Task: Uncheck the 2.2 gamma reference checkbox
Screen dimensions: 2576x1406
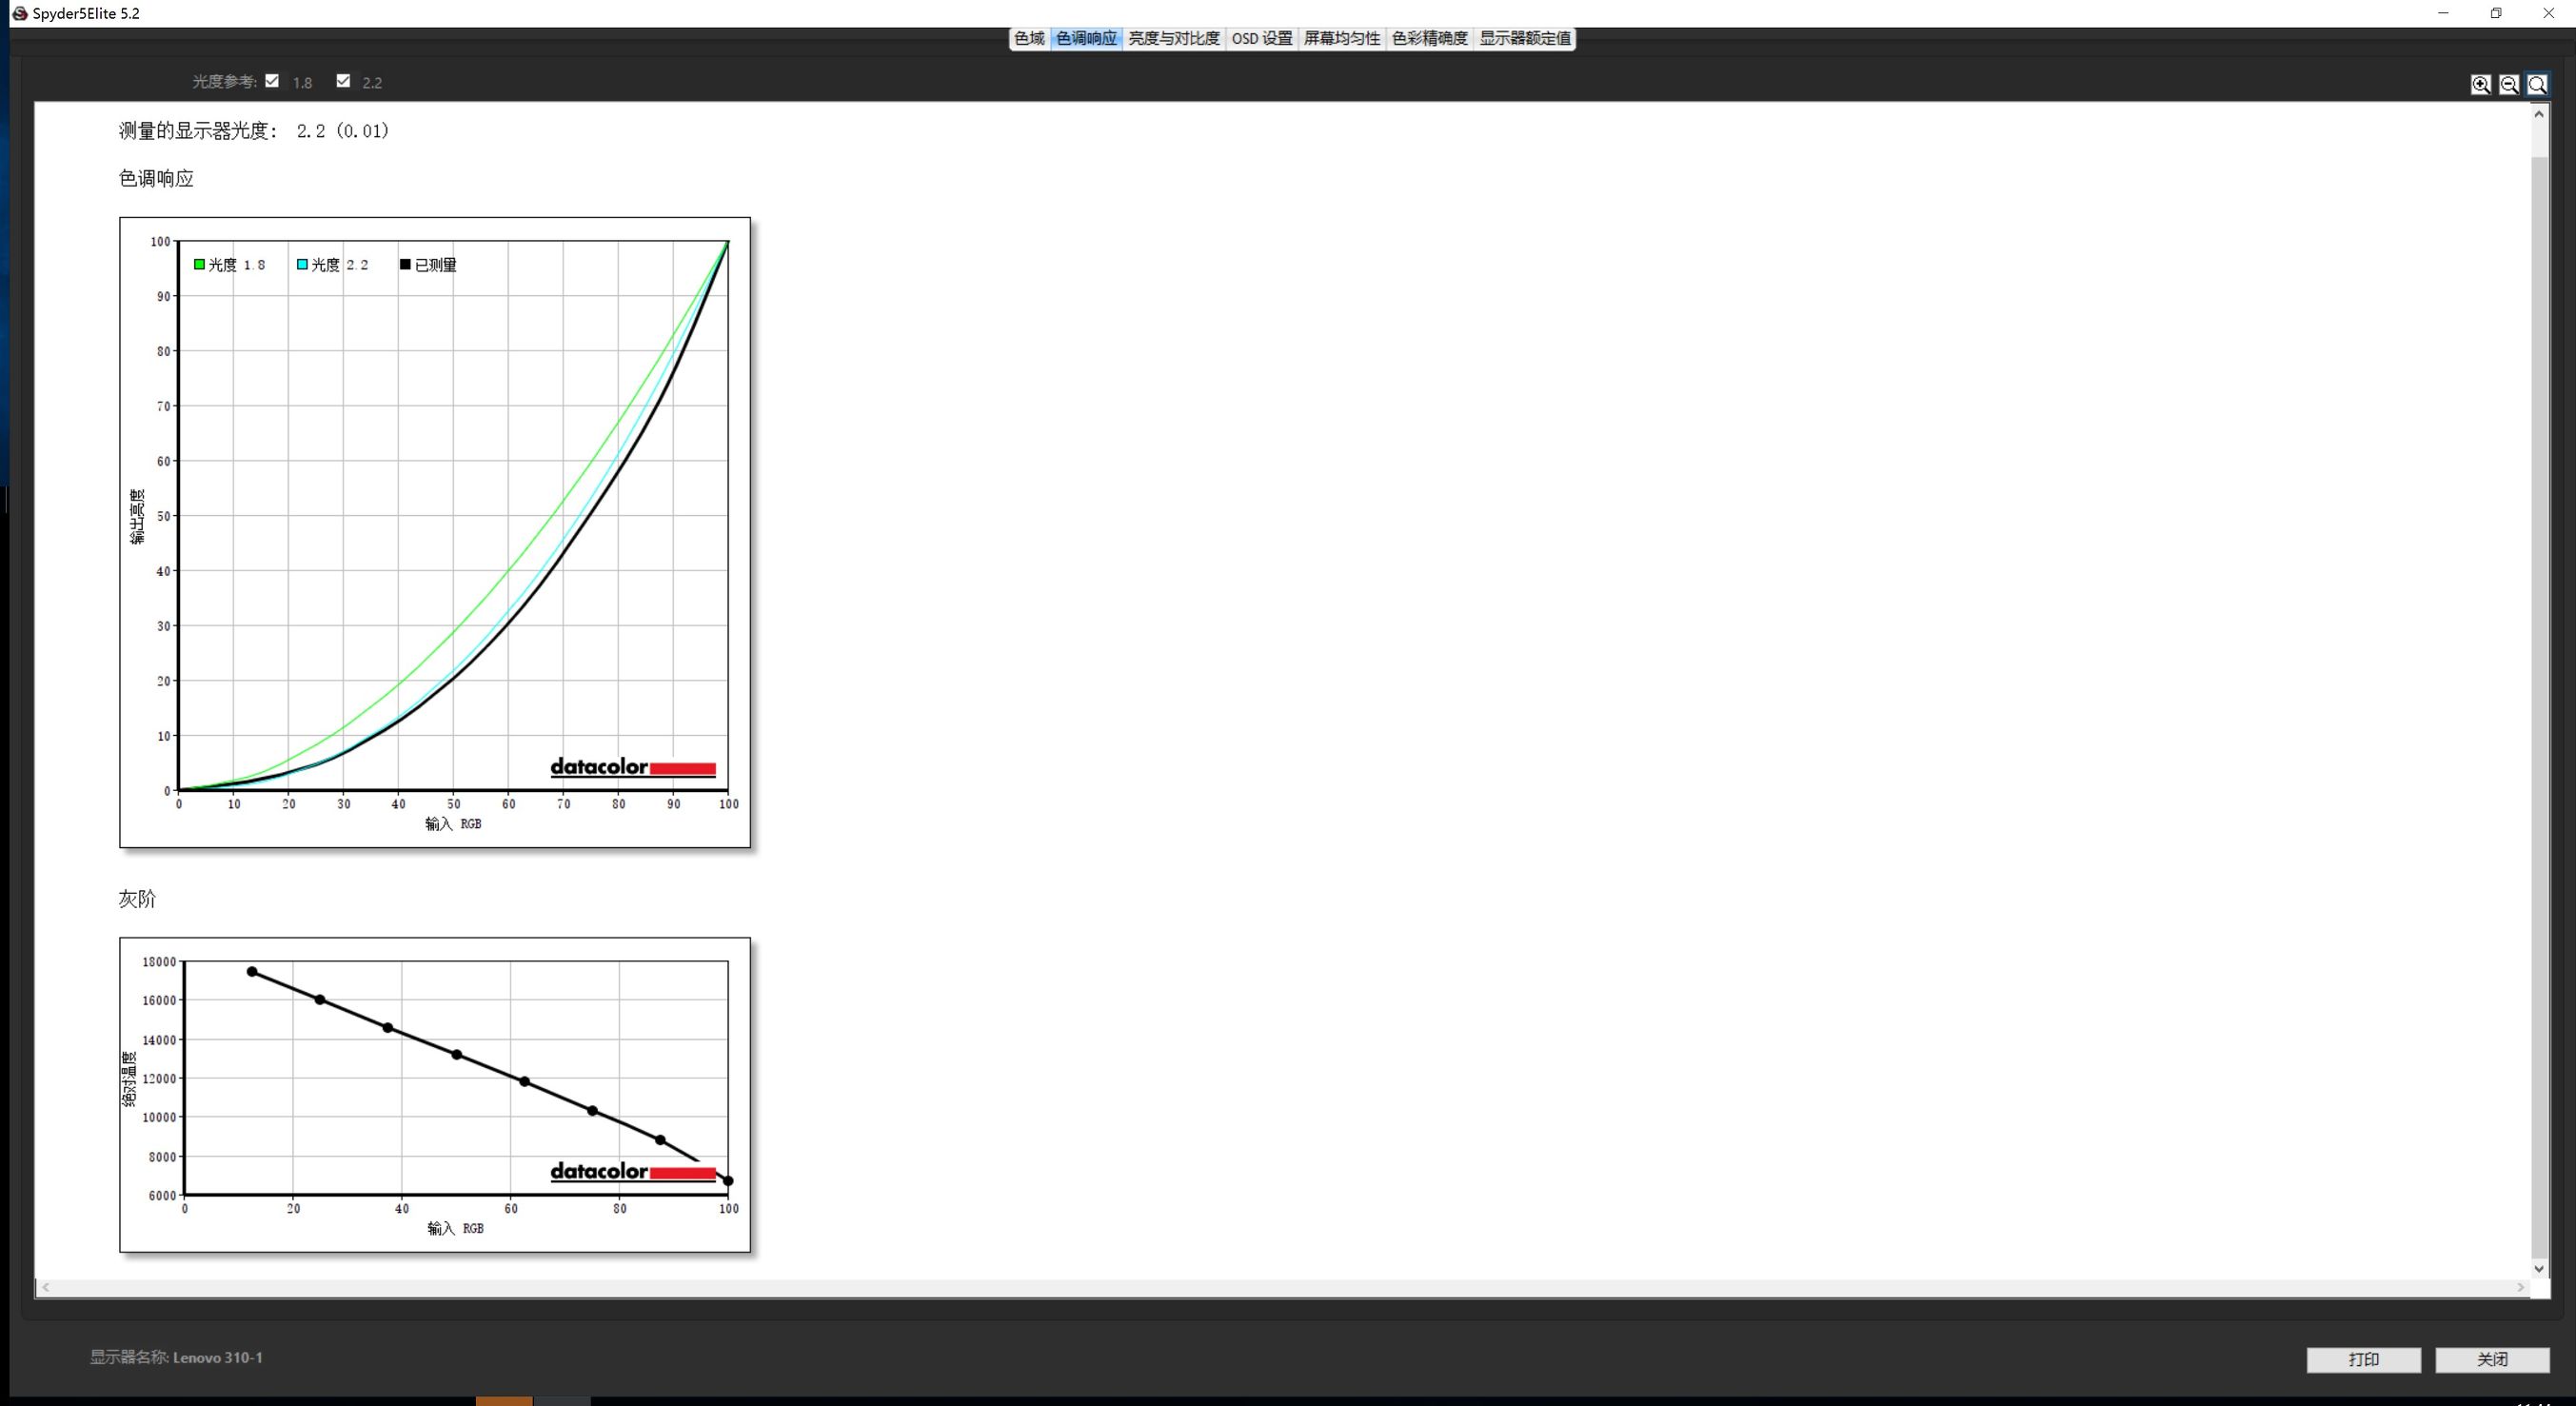Action: (x=343, y=81)
